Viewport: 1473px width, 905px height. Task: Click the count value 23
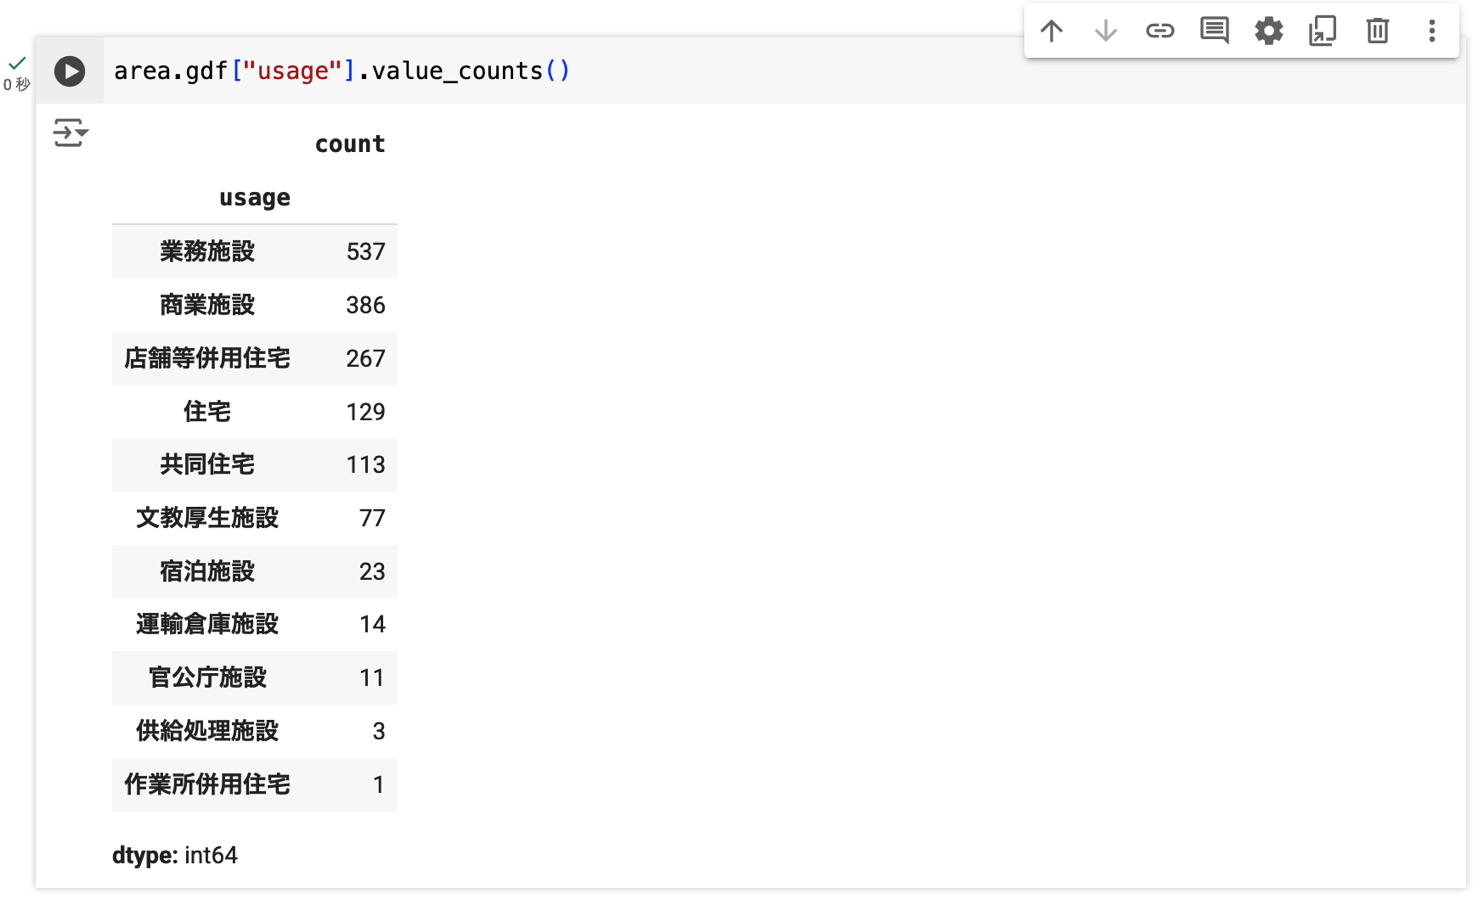pyautogui.click(x=372, y=572)
